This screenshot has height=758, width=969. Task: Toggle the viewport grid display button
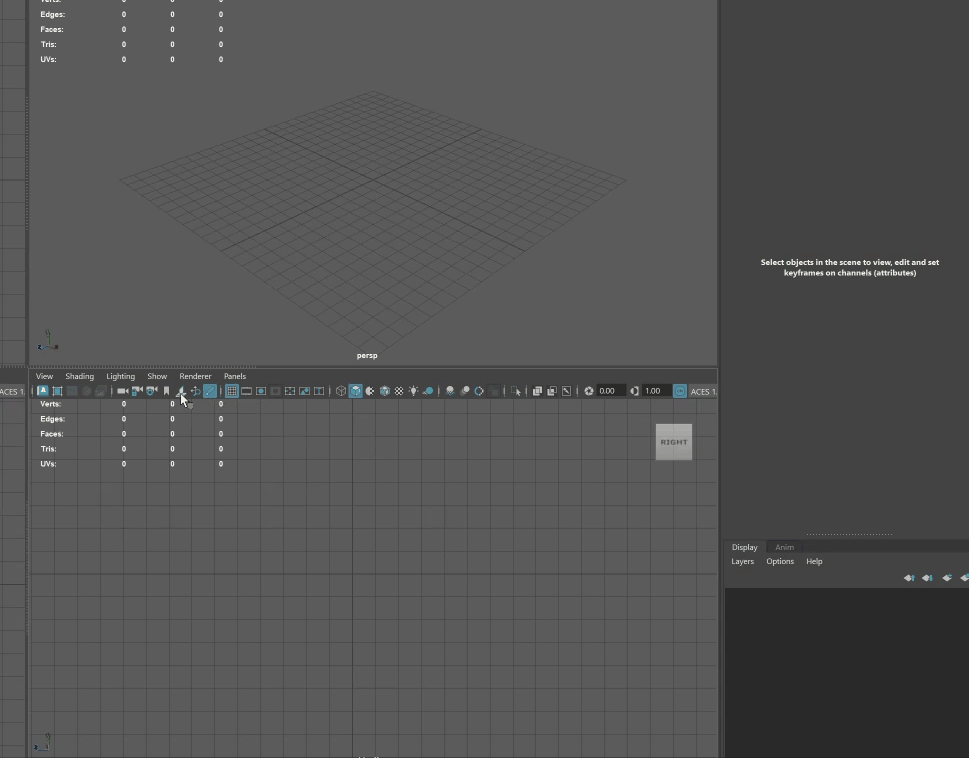click(231, 391)
